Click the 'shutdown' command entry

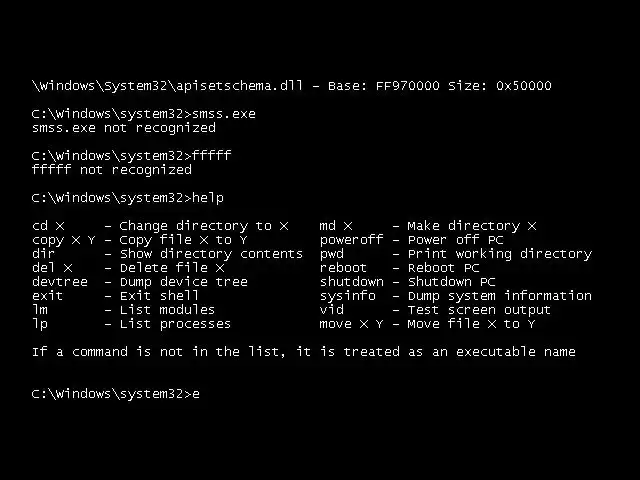click(x=351, y=282)
